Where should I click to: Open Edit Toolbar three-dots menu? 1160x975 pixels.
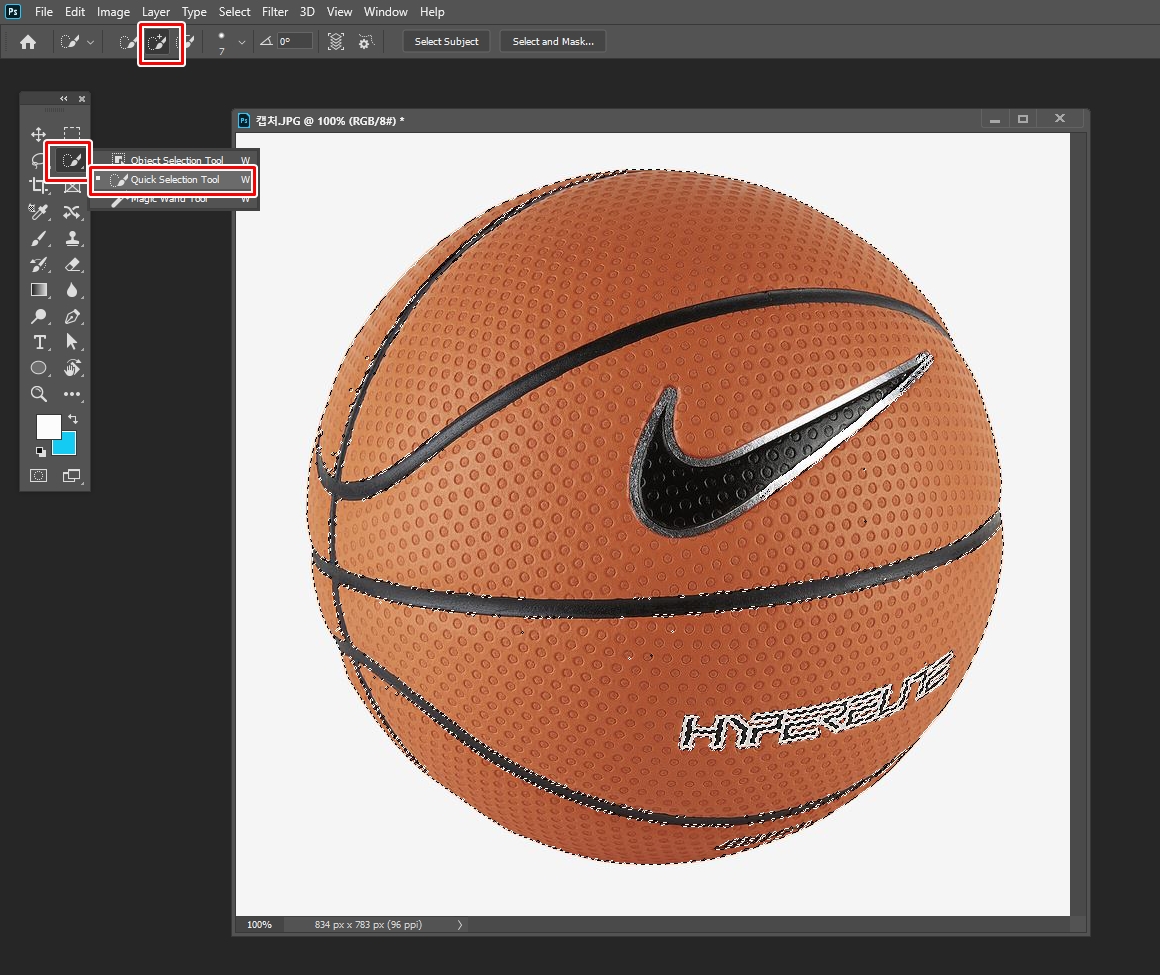pos(72,394)
